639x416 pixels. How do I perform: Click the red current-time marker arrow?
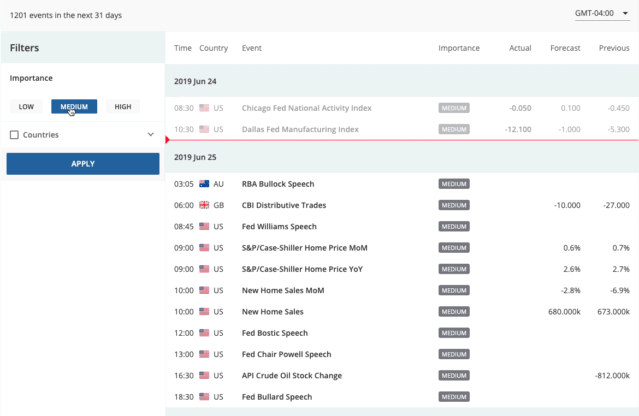(168, 141)
